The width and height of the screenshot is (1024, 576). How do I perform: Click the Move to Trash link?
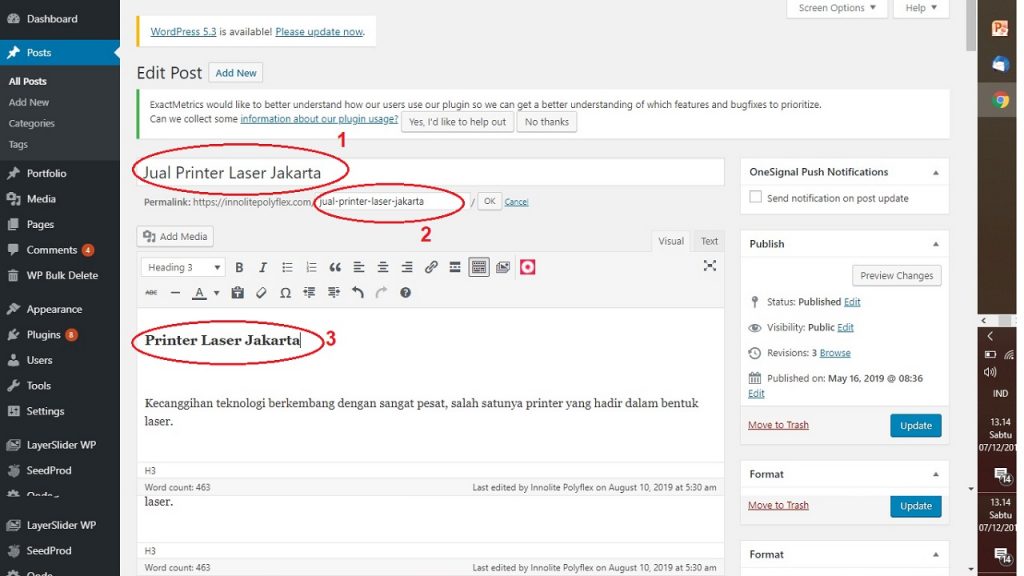778,425
